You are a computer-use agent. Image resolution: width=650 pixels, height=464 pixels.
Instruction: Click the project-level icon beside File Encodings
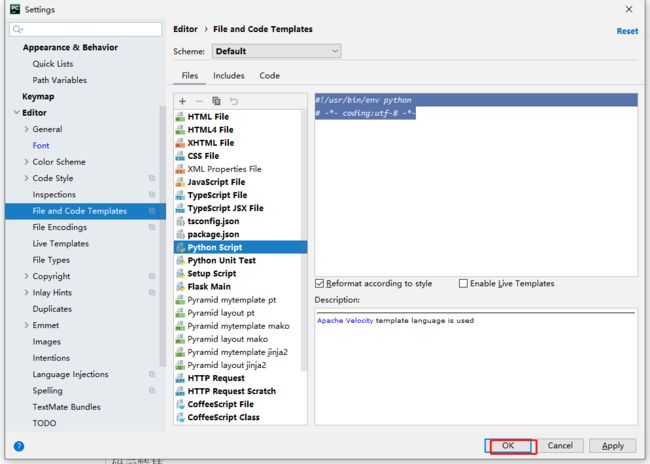click(x=152, y=227)
